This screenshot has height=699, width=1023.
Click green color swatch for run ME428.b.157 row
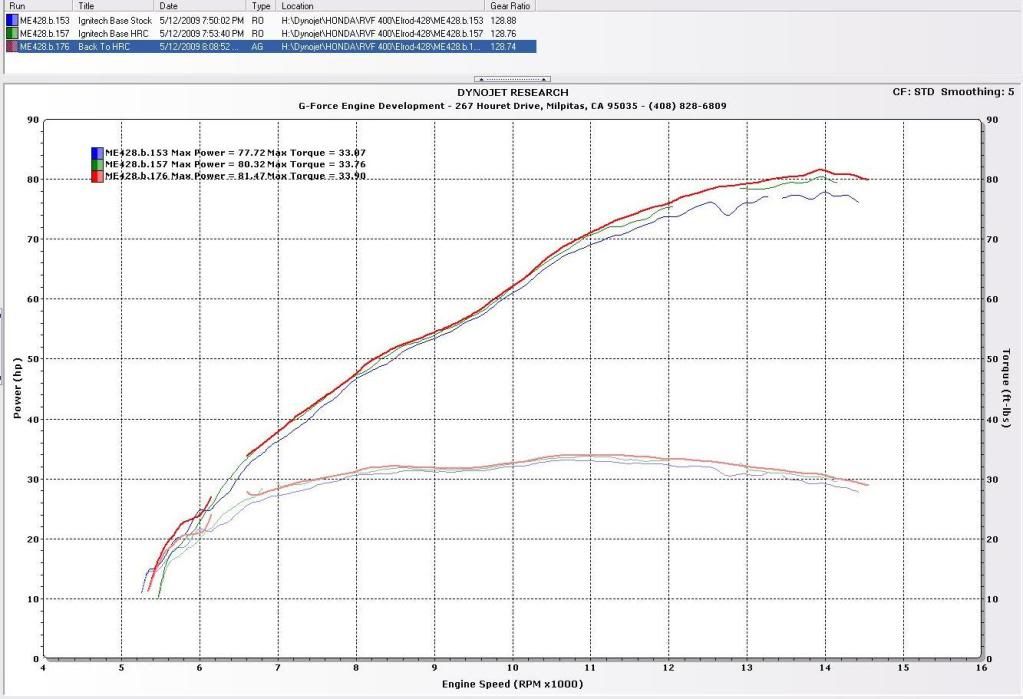[12, 33]
